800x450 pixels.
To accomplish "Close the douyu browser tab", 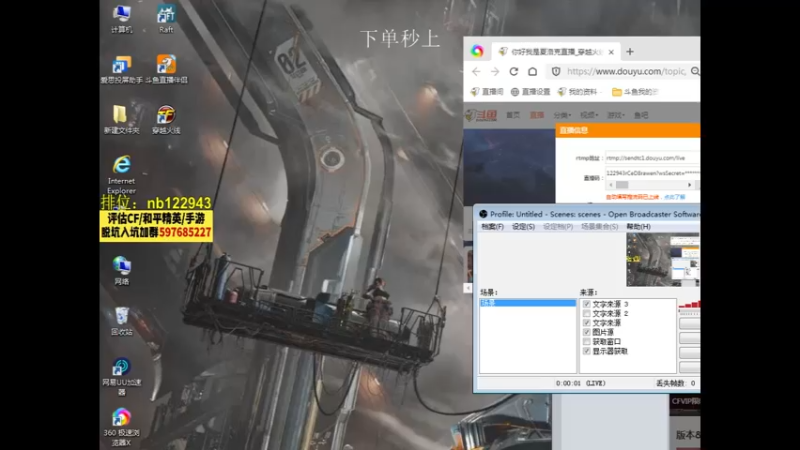I will [611, 52].
